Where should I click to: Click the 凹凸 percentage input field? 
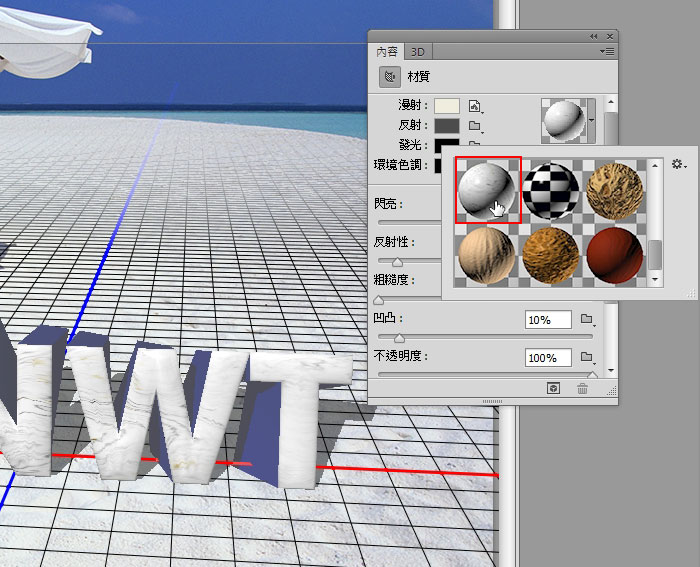tap(547, 320)
